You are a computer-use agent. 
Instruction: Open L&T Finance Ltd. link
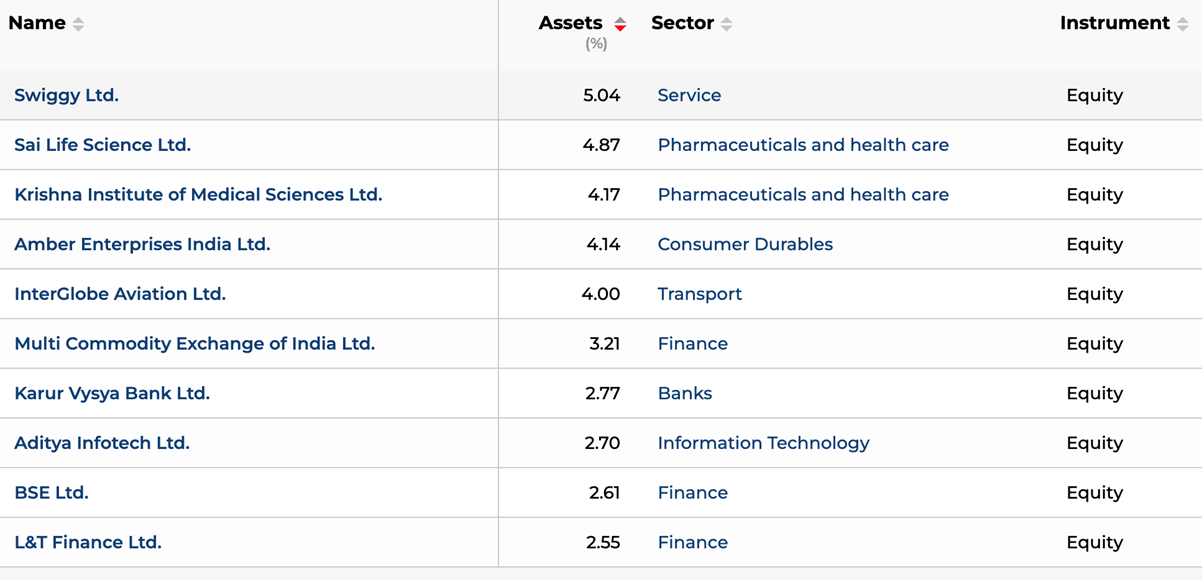[88, 543]
